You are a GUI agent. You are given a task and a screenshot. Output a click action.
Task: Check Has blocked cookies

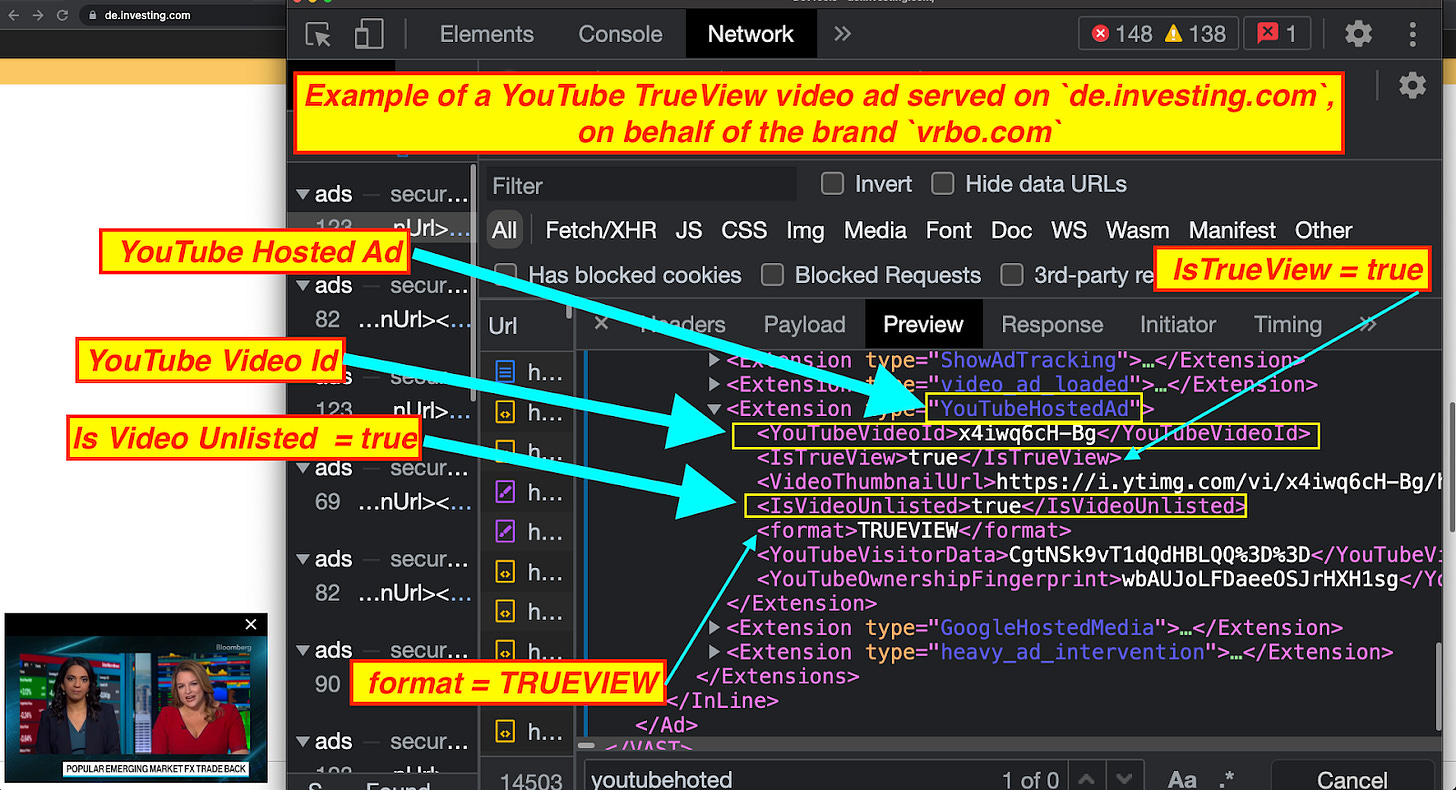click(x=506, y=274)
